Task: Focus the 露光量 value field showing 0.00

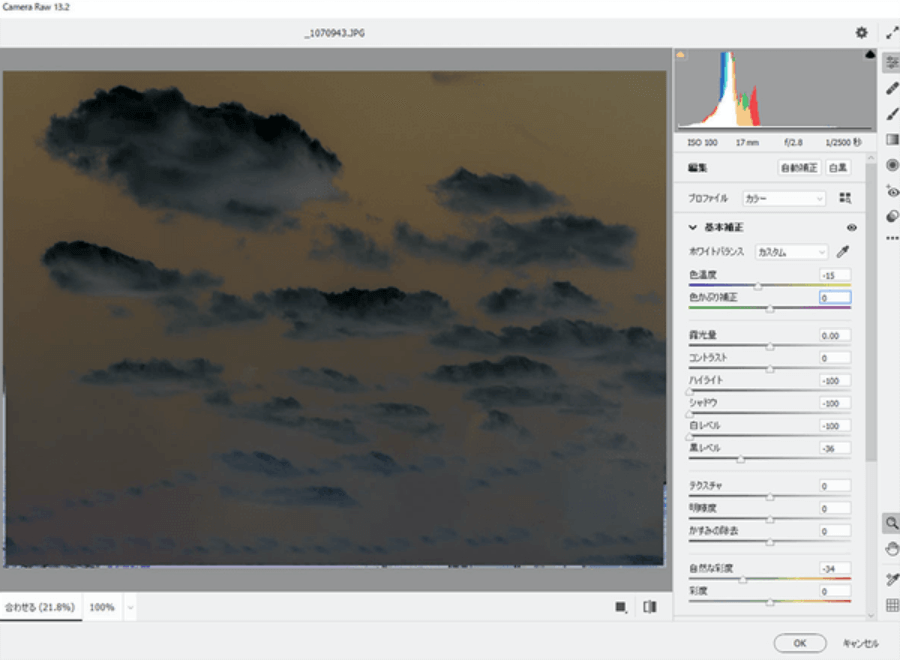Action: (x=835, y=336)
